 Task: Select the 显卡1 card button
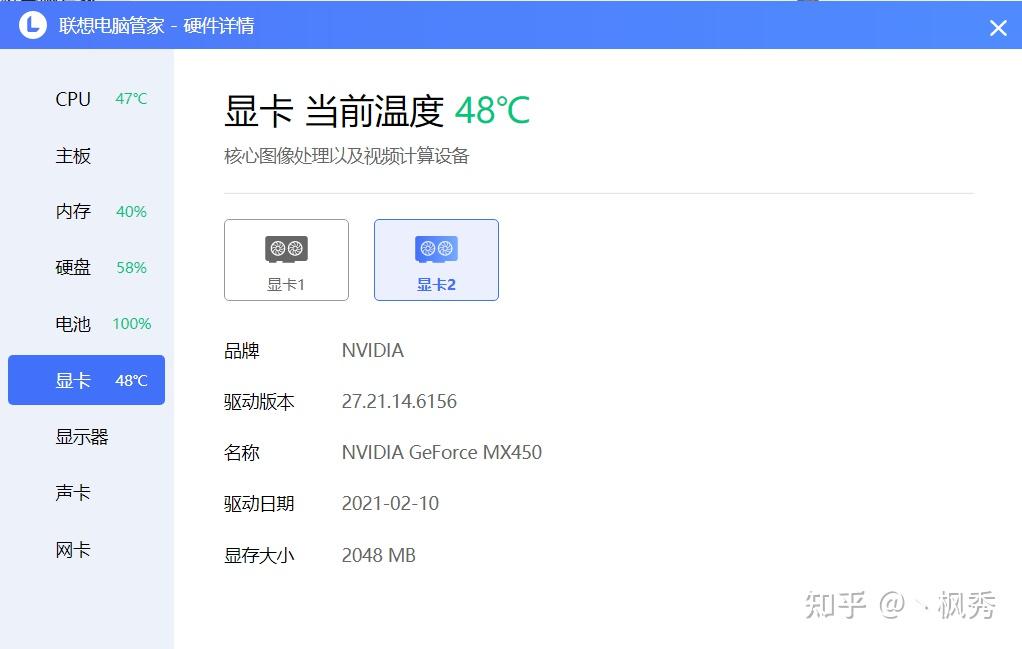pos(286,260)
